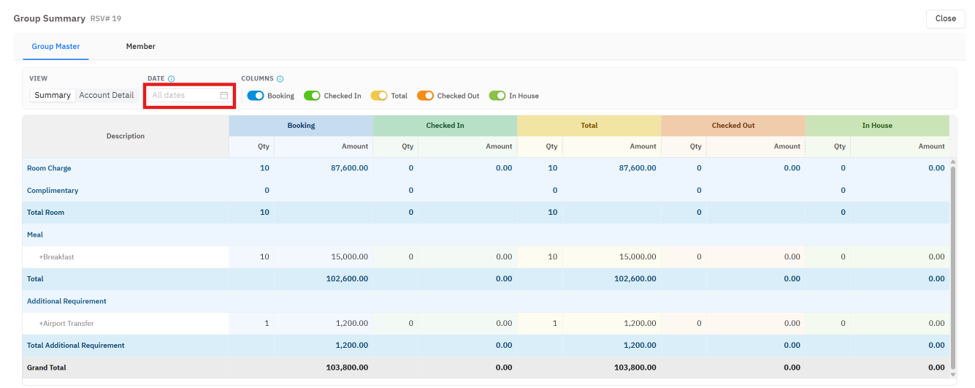Toggle the Total column switch
The image size is (975, 388).
point(379,96)
